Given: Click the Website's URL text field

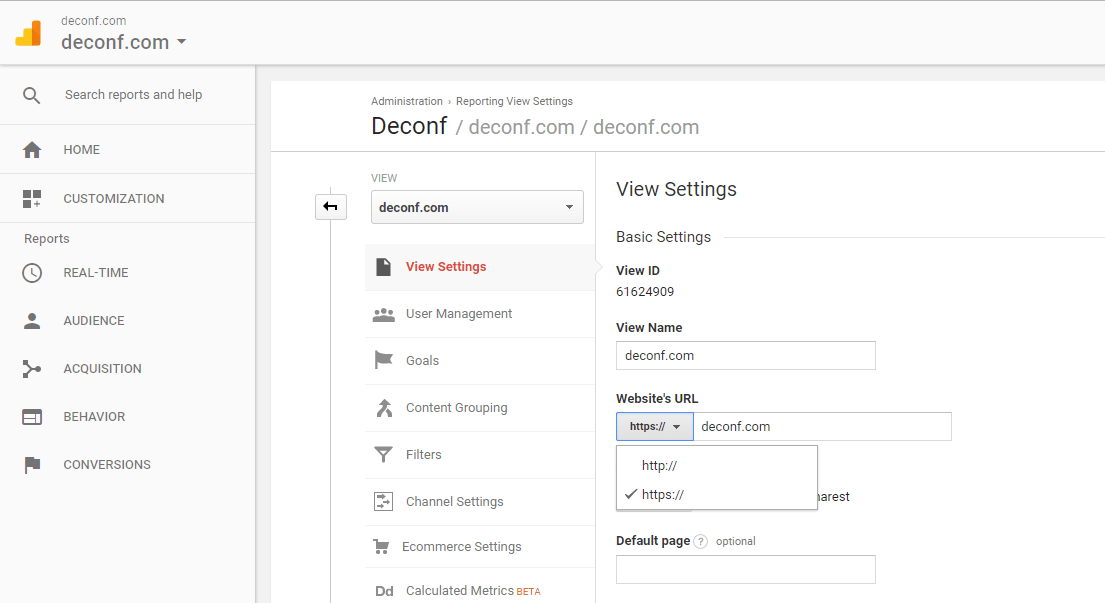Looking at the screenshot, I should (822, 427).
